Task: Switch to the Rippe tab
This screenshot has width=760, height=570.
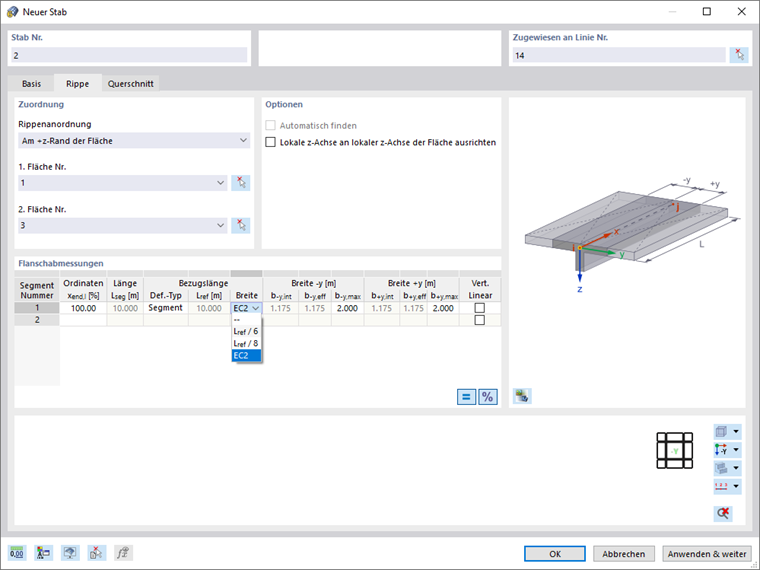Action: [x=78, y=83]
